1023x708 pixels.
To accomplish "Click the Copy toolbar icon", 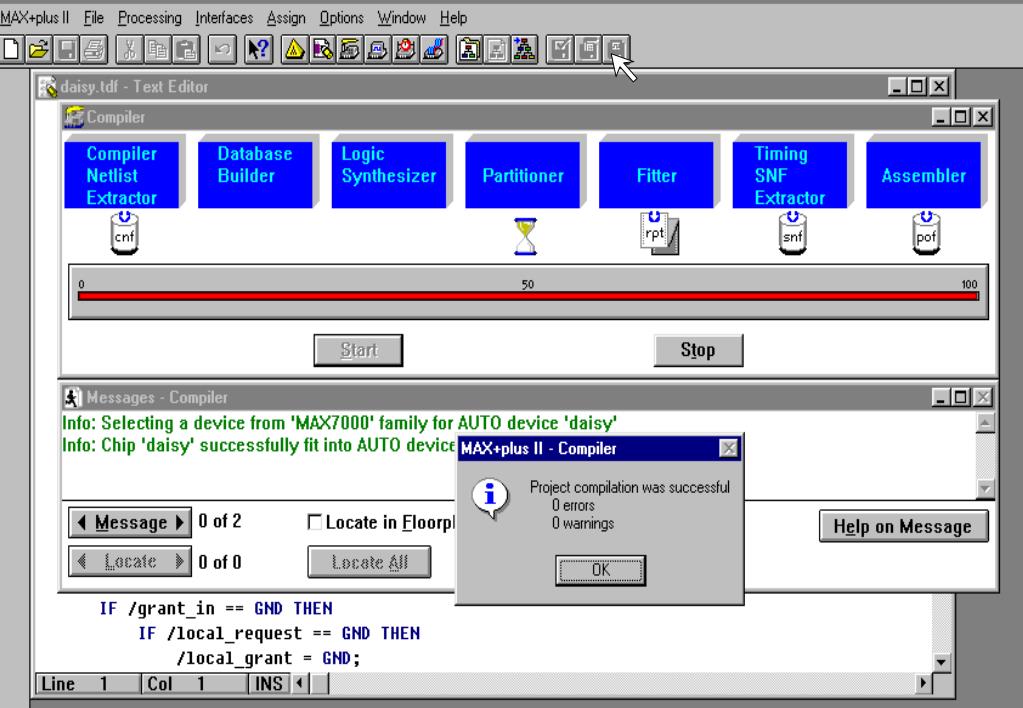I will click(x=157, y=50).
